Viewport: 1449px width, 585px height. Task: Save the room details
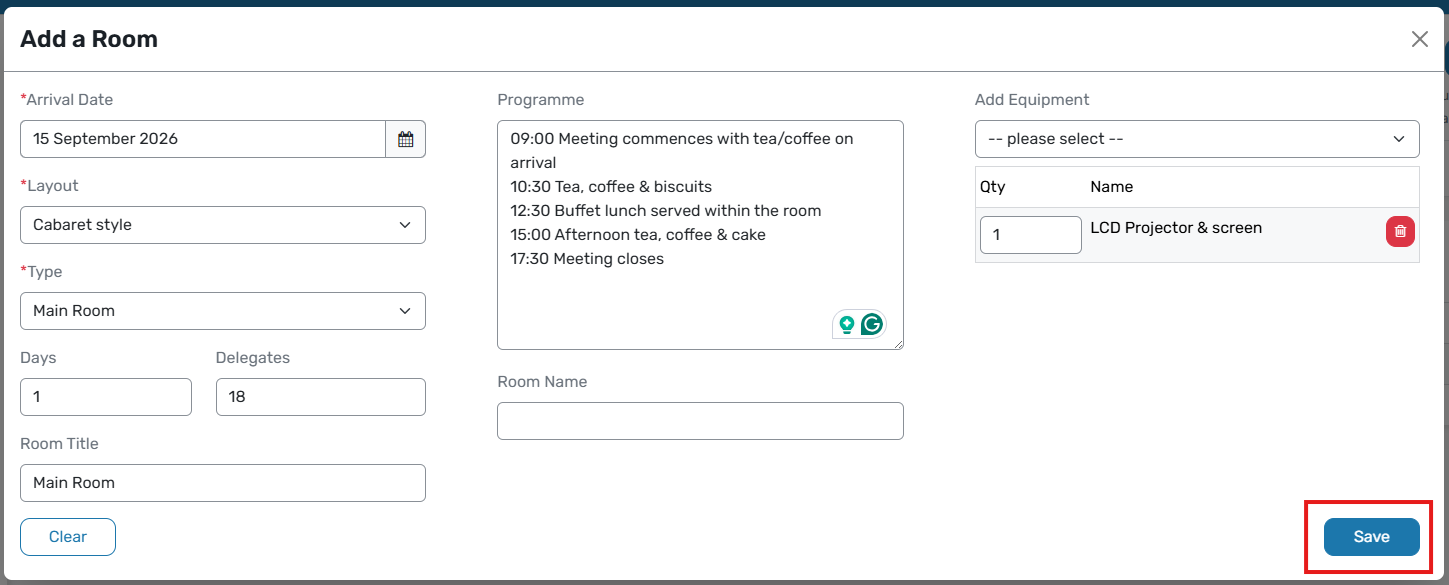click(x=1372, y=537)
